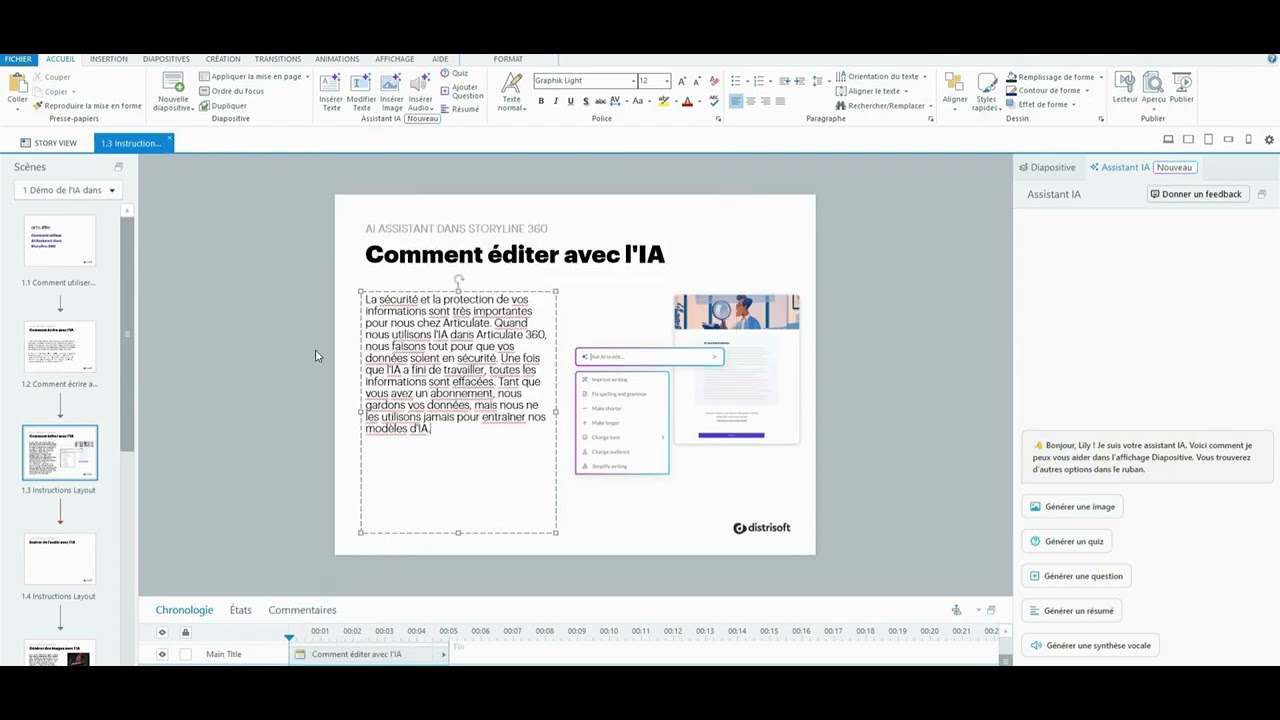Open Graphik Light font dropdown

(x=633, y=81)
